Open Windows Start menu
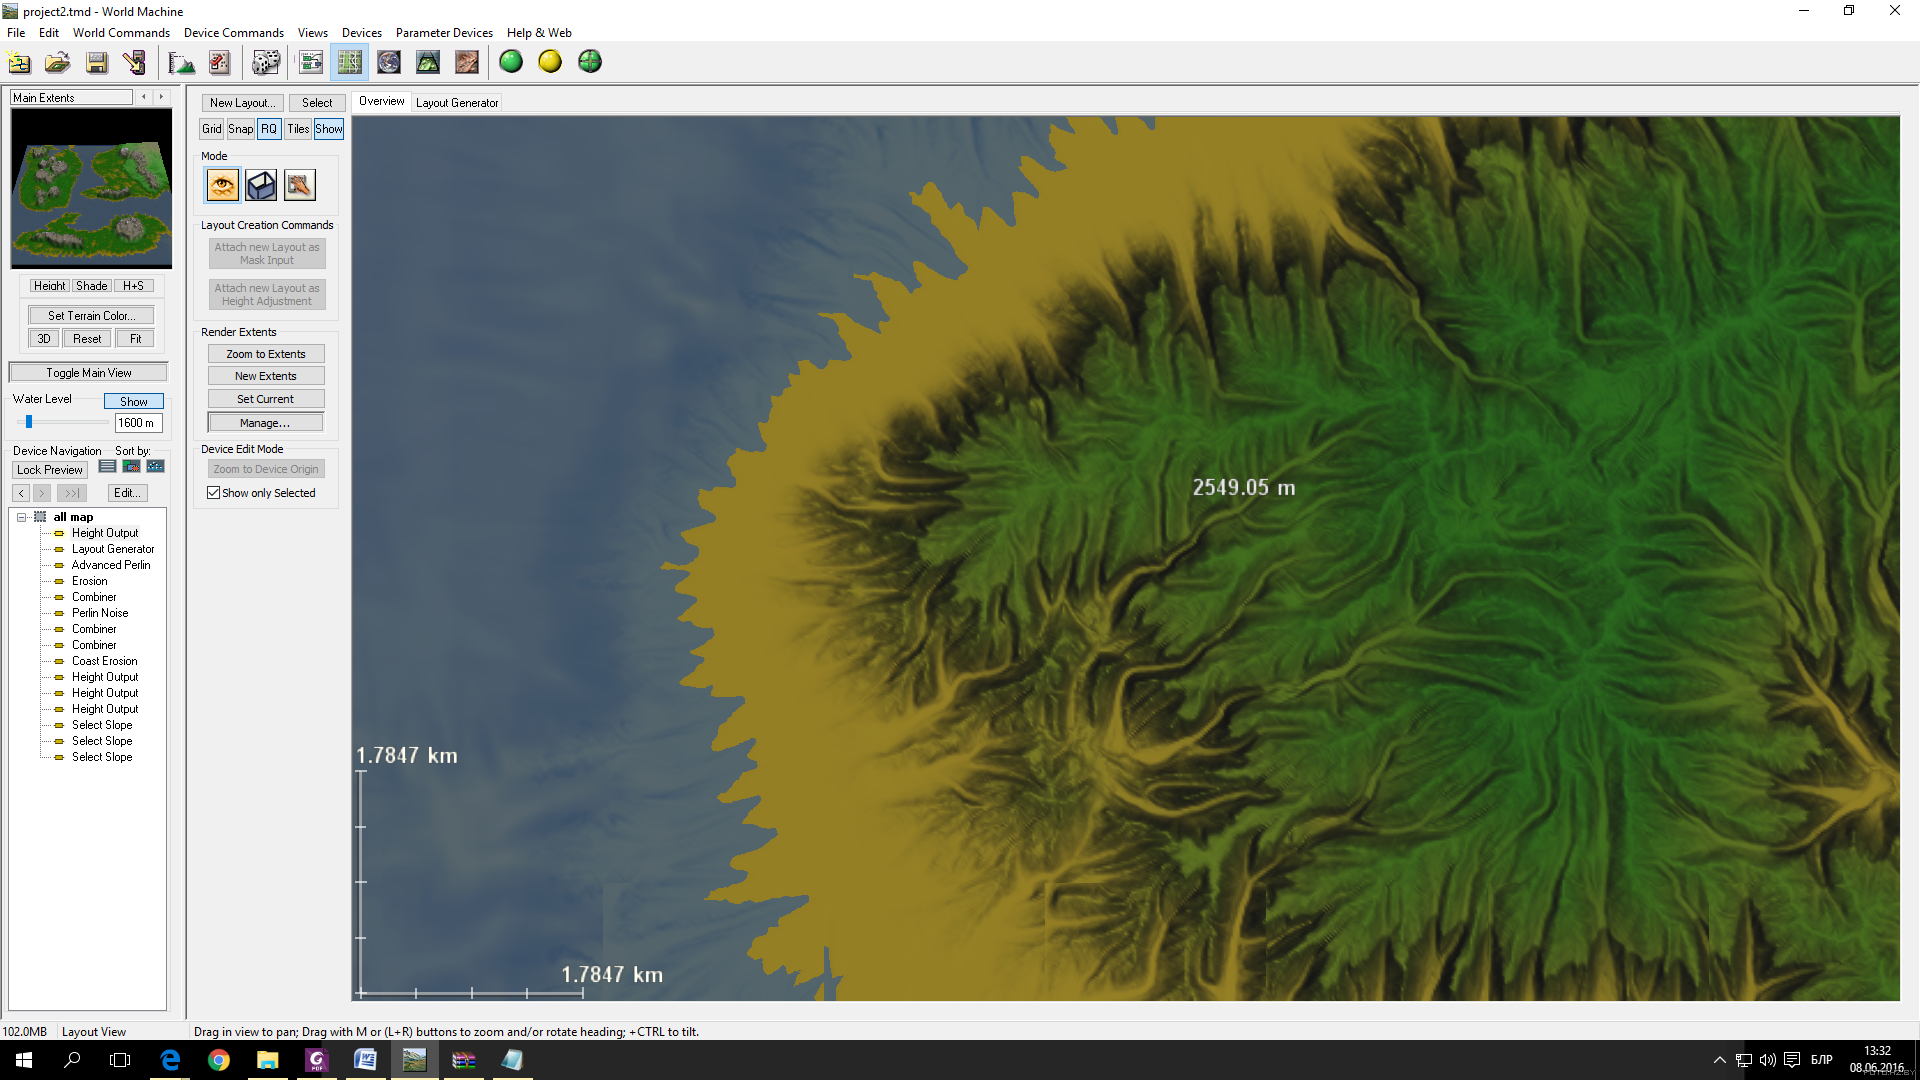Viewport: 1920px width, 1080px height. (x=24, y=1060)
